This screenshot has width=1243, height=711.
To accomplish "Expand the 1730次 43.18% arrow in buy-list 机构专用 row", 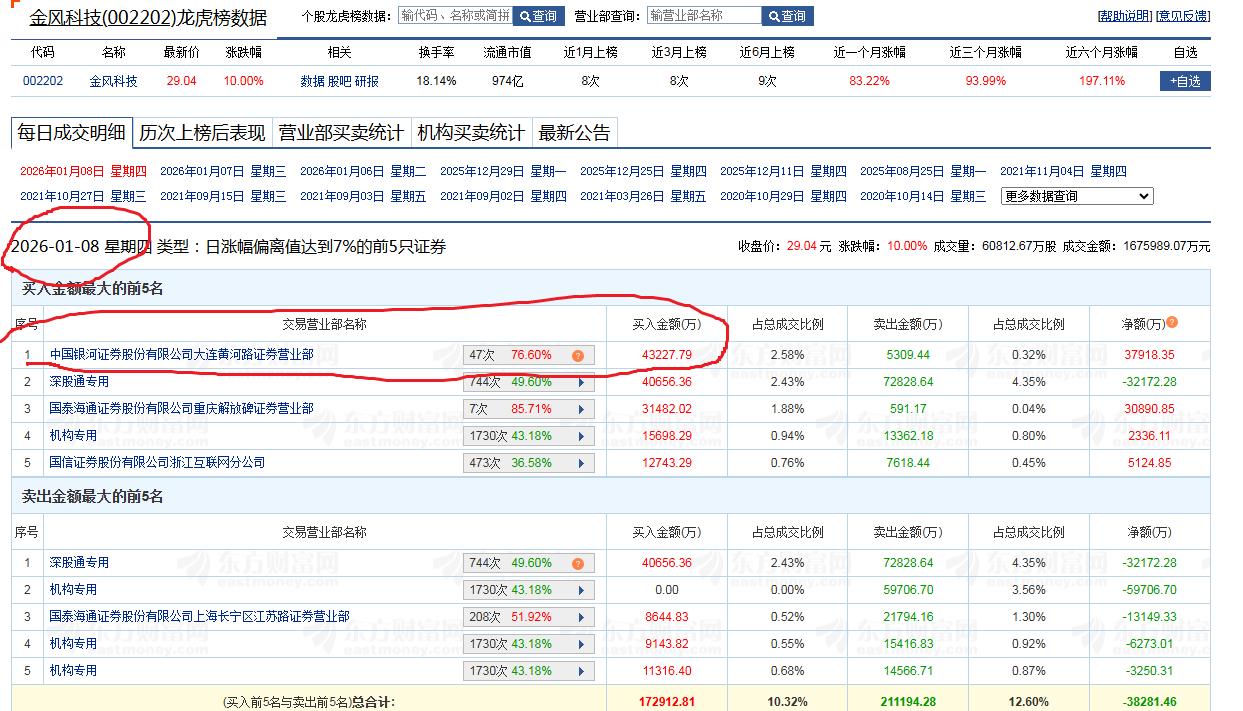I will [581, 436].
